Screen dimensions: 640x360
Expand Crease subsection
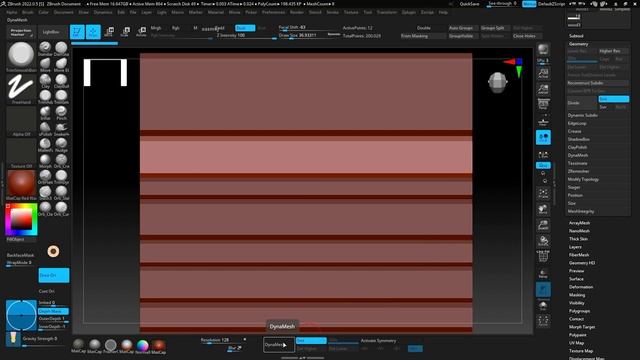574,131
